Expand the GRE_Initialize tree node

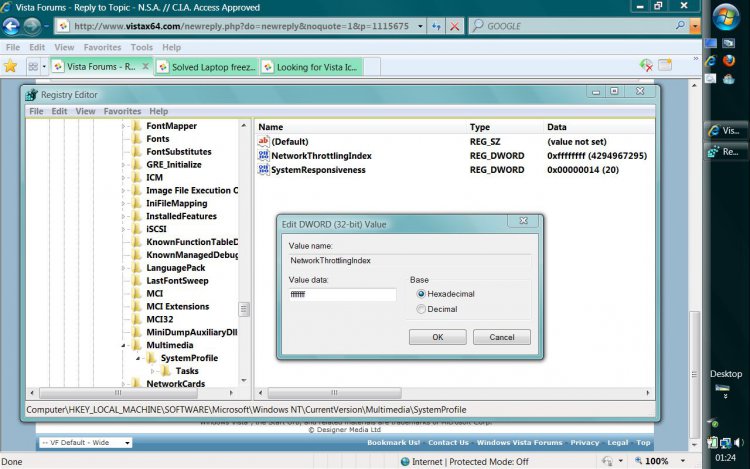pyautogui.click(x=123, y=164)
